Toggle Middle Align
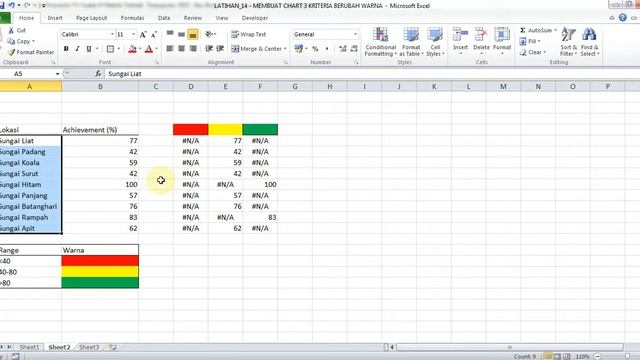 [181, 34]
